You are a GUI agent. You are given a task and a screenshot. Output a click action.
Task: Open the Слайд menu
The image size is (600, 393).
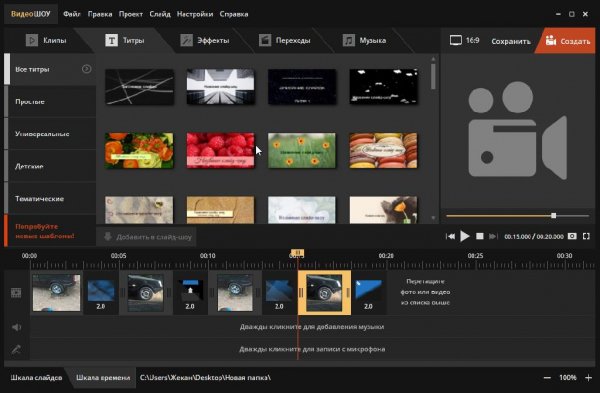pos(160,14)
